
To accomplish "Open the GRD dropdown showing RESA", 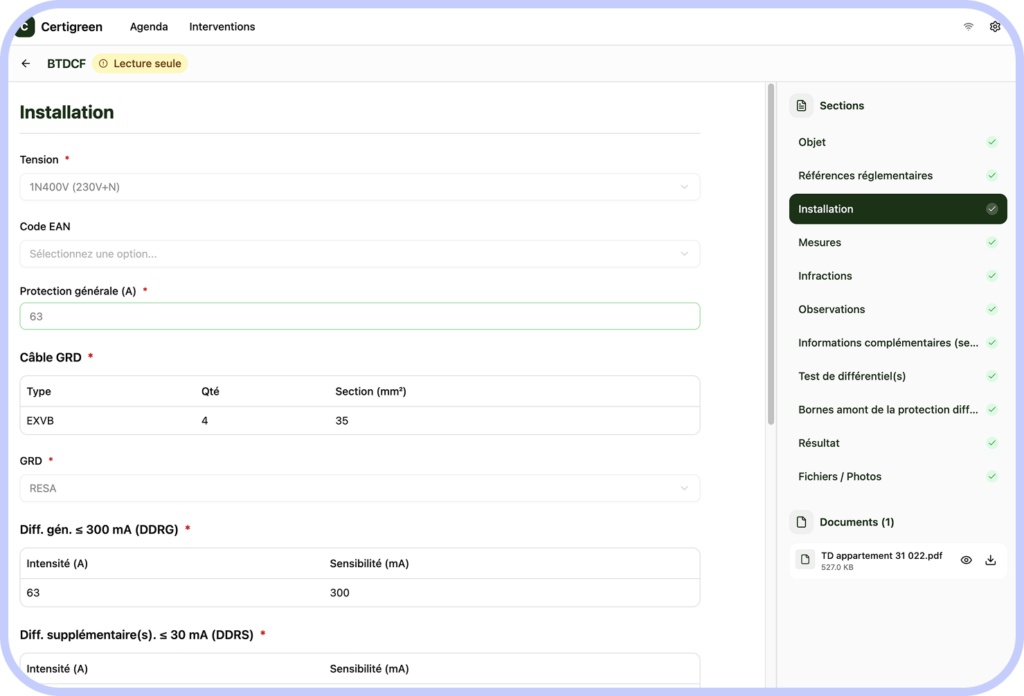I will pos(360,488).
